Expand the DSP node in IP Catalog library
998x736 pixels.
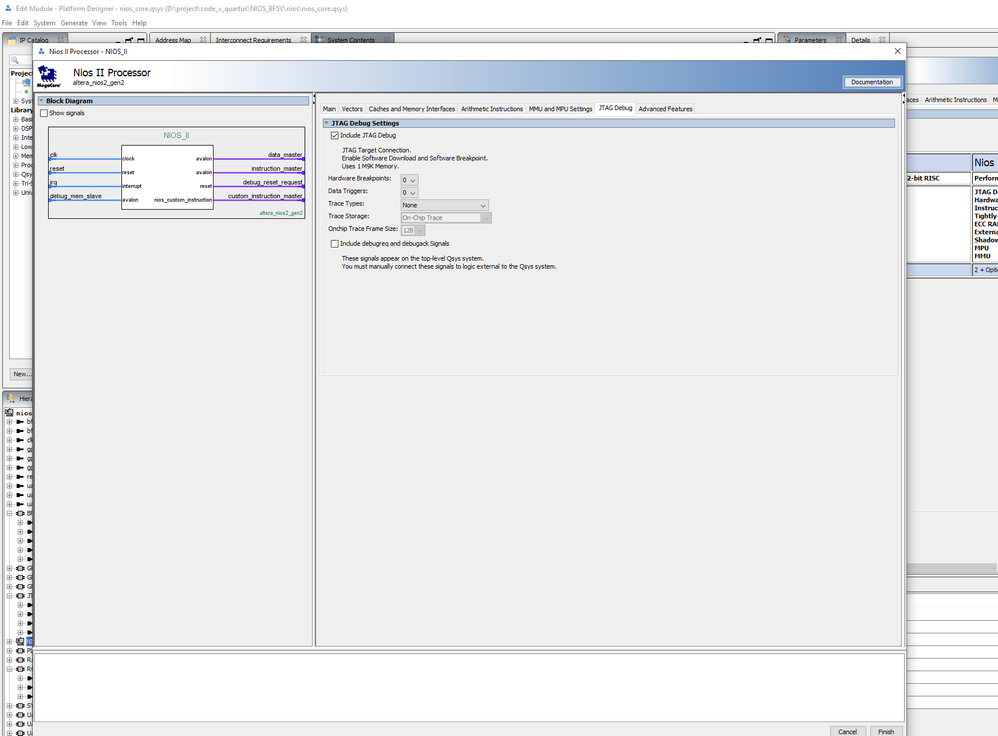[15, 129]
